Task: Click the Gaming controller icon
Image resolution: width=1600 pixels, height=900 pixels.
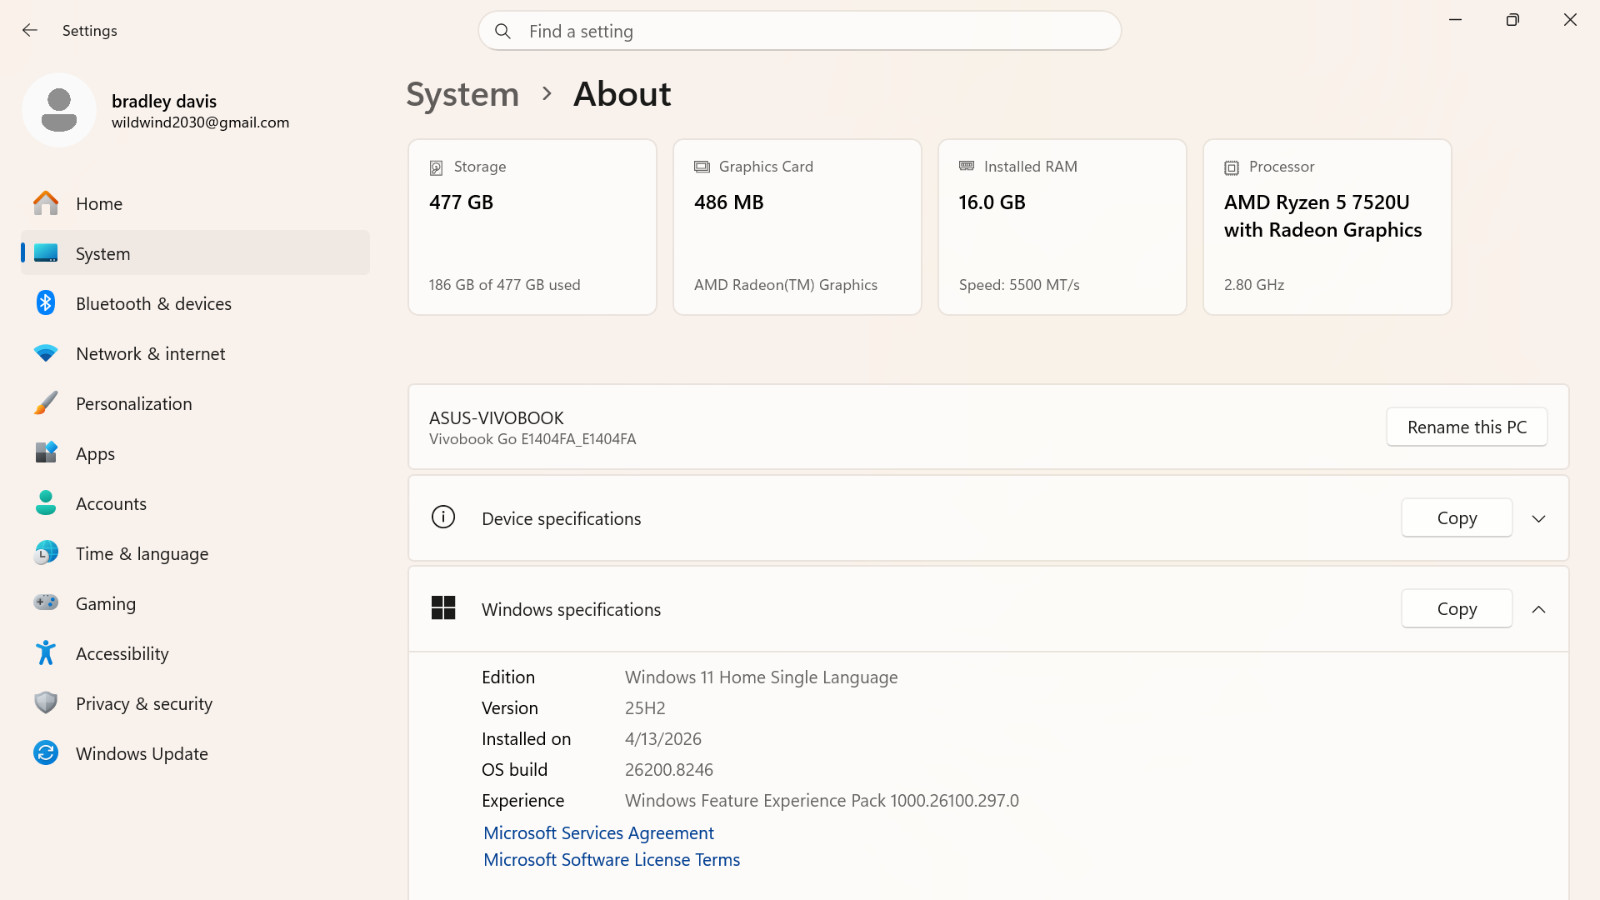Action: [x=46, y=603]
